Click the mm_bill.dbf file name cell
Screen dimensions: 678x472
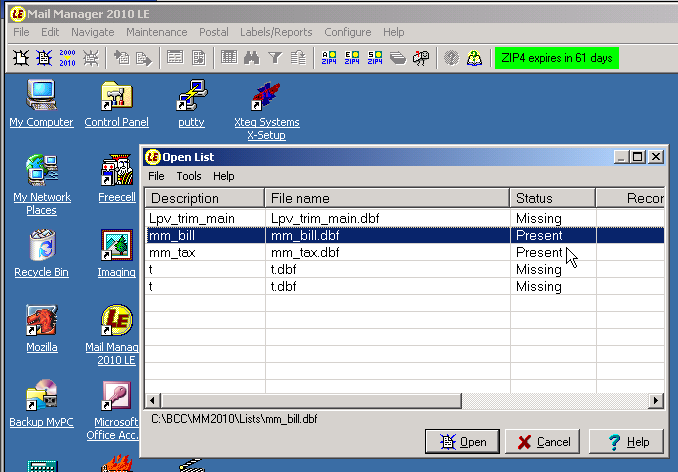[387, 236]
